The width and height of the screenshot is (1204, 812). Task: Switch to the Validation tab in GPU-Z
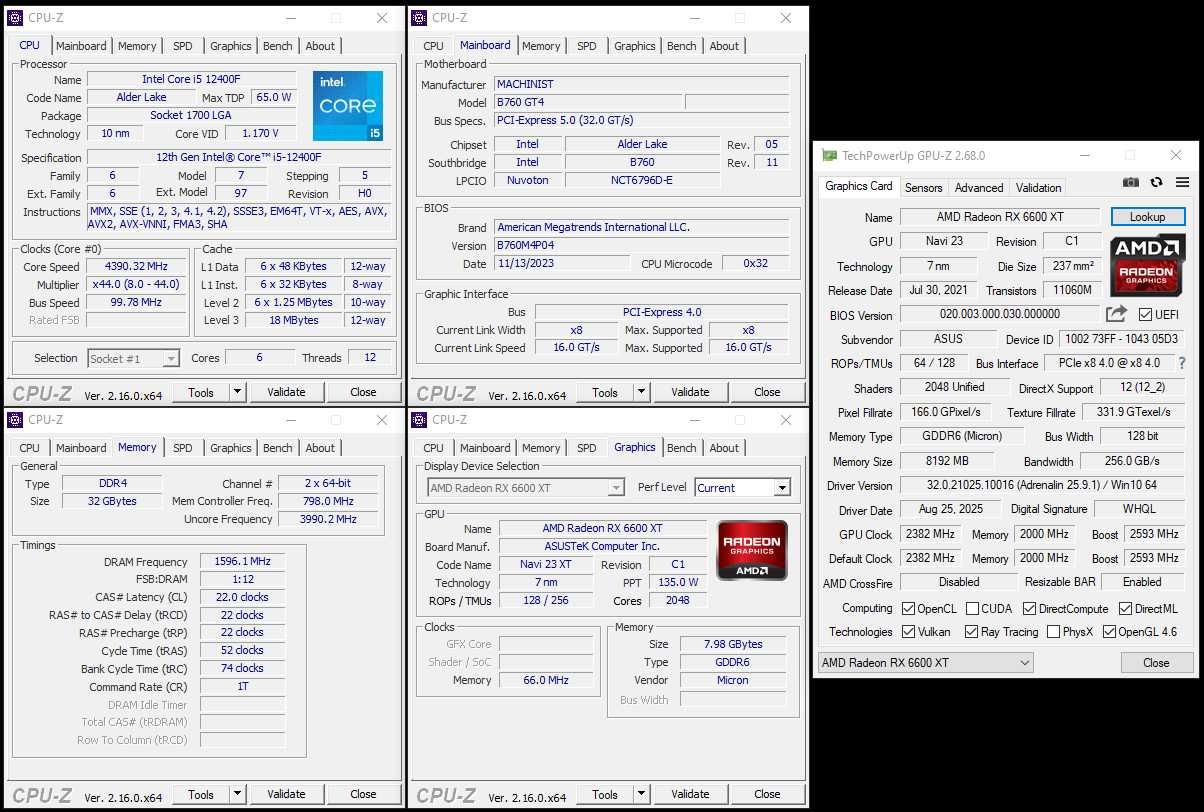click(1039, 187)
